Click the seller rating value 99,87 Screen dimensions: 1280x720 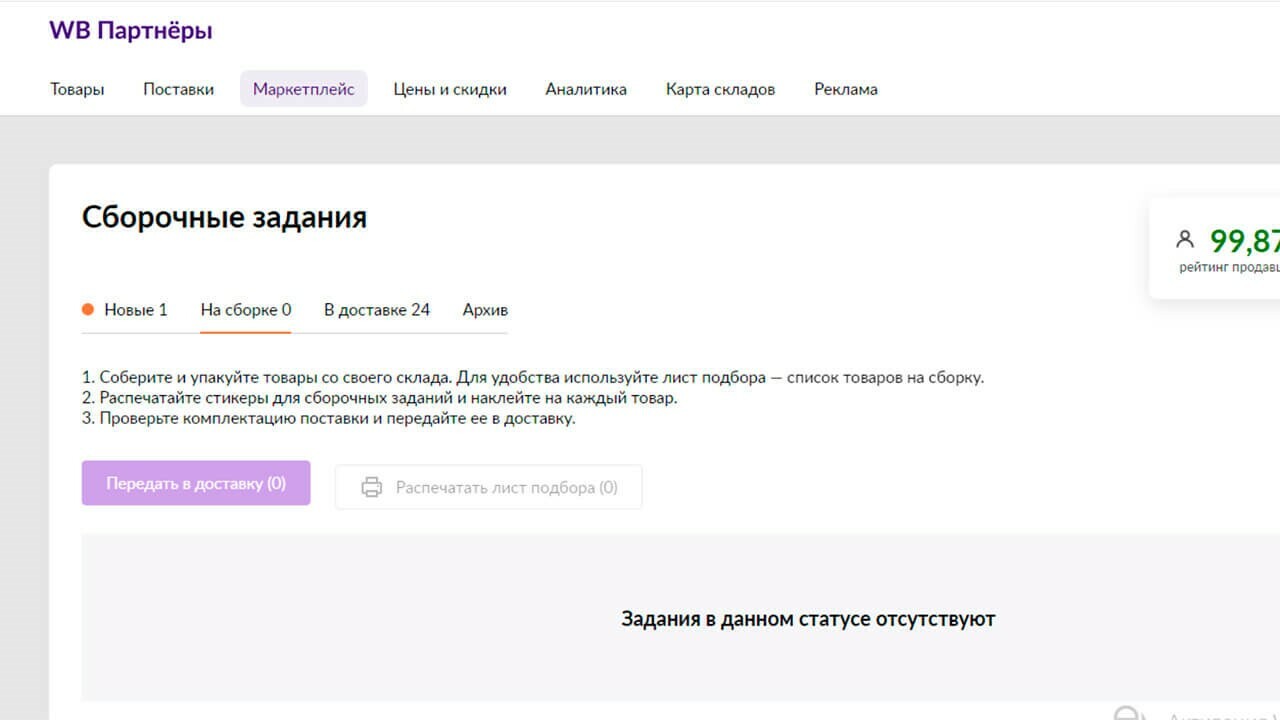click(1245, 241)
